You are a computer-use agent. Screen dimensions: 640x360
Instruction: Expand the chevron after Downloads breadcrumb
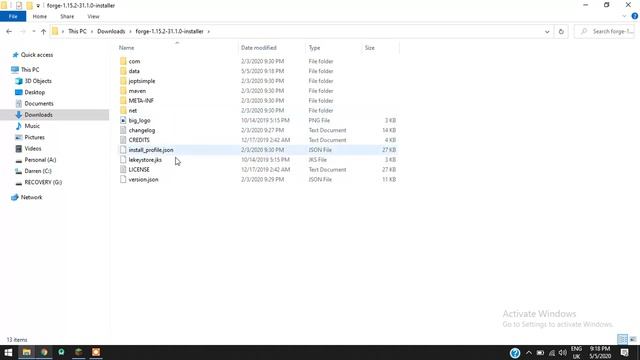pos(130,31)
